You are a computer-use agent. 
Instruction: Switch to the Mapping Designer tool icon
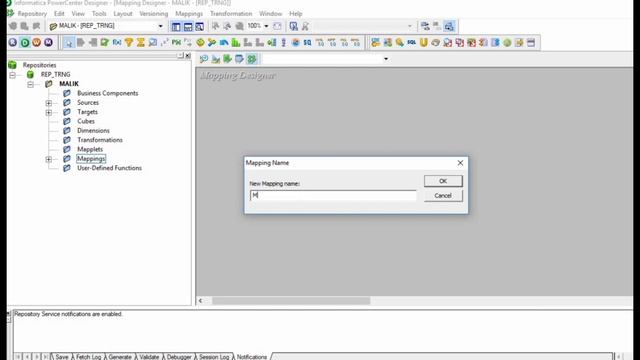pyautogui.click(x=251, y=59)
